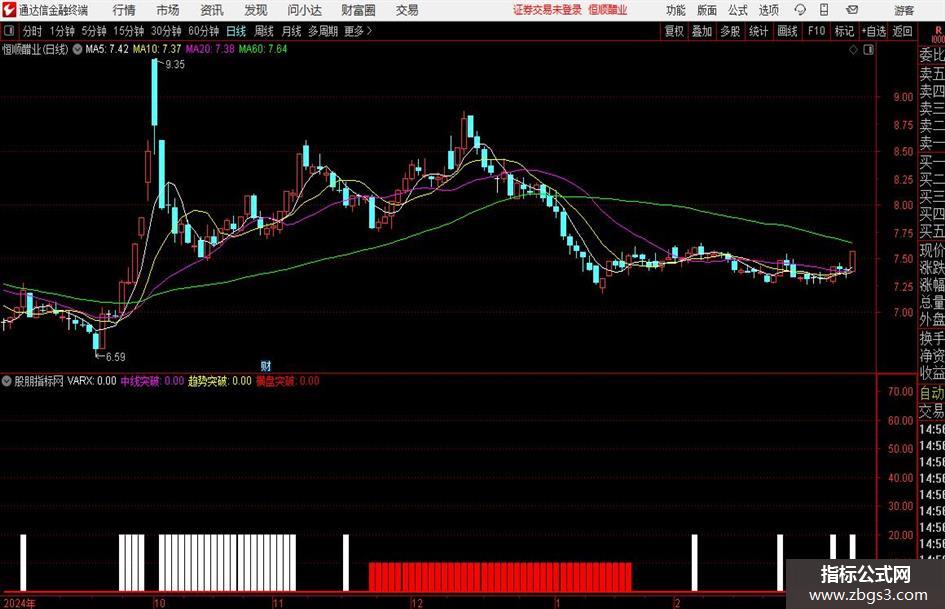Click the customer service headset icon

[800, 10]
